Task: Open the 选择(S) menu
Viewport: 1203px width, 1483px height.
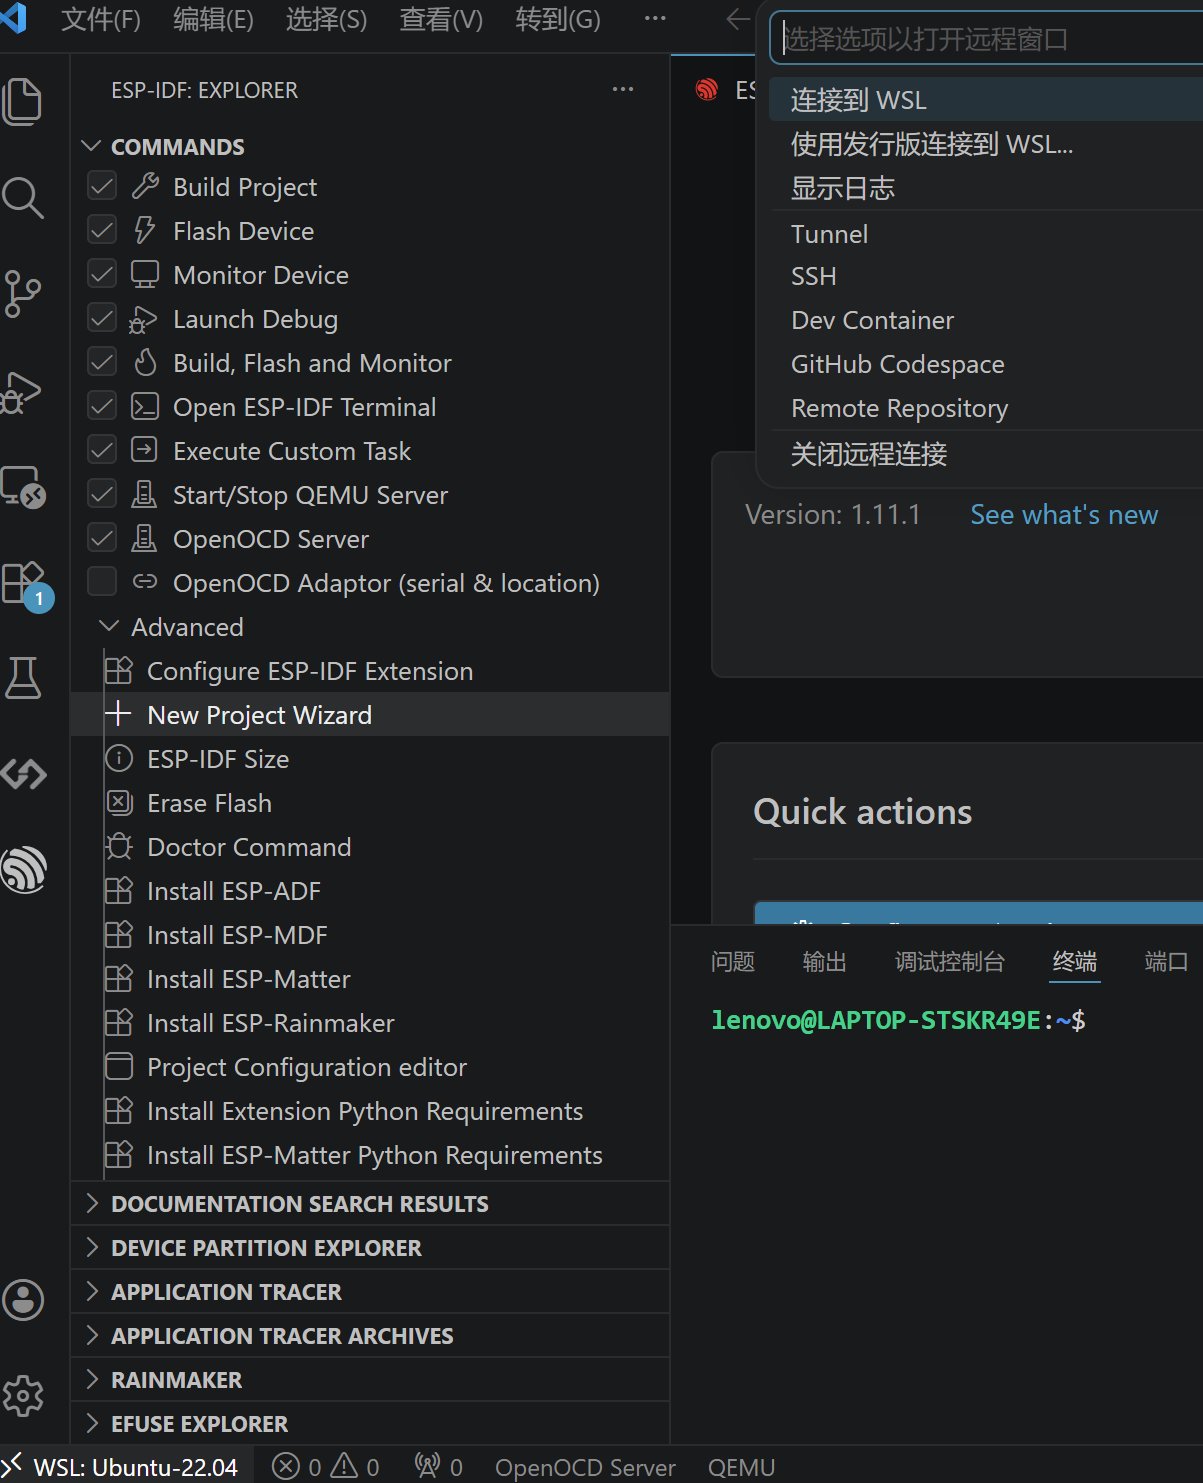Action: click(x=326, y=20)
